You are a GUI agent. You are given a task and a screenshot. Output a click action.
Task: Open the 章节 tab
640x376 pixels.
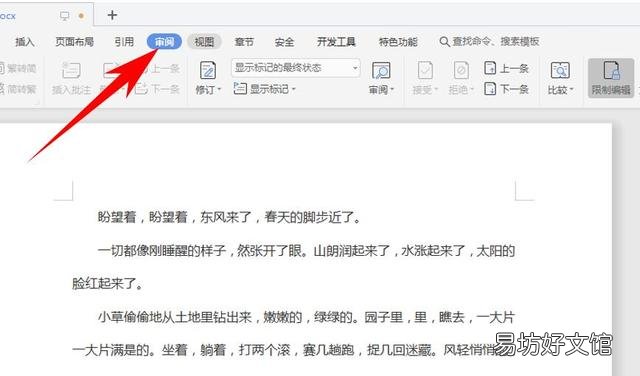[x=244, y=42]
